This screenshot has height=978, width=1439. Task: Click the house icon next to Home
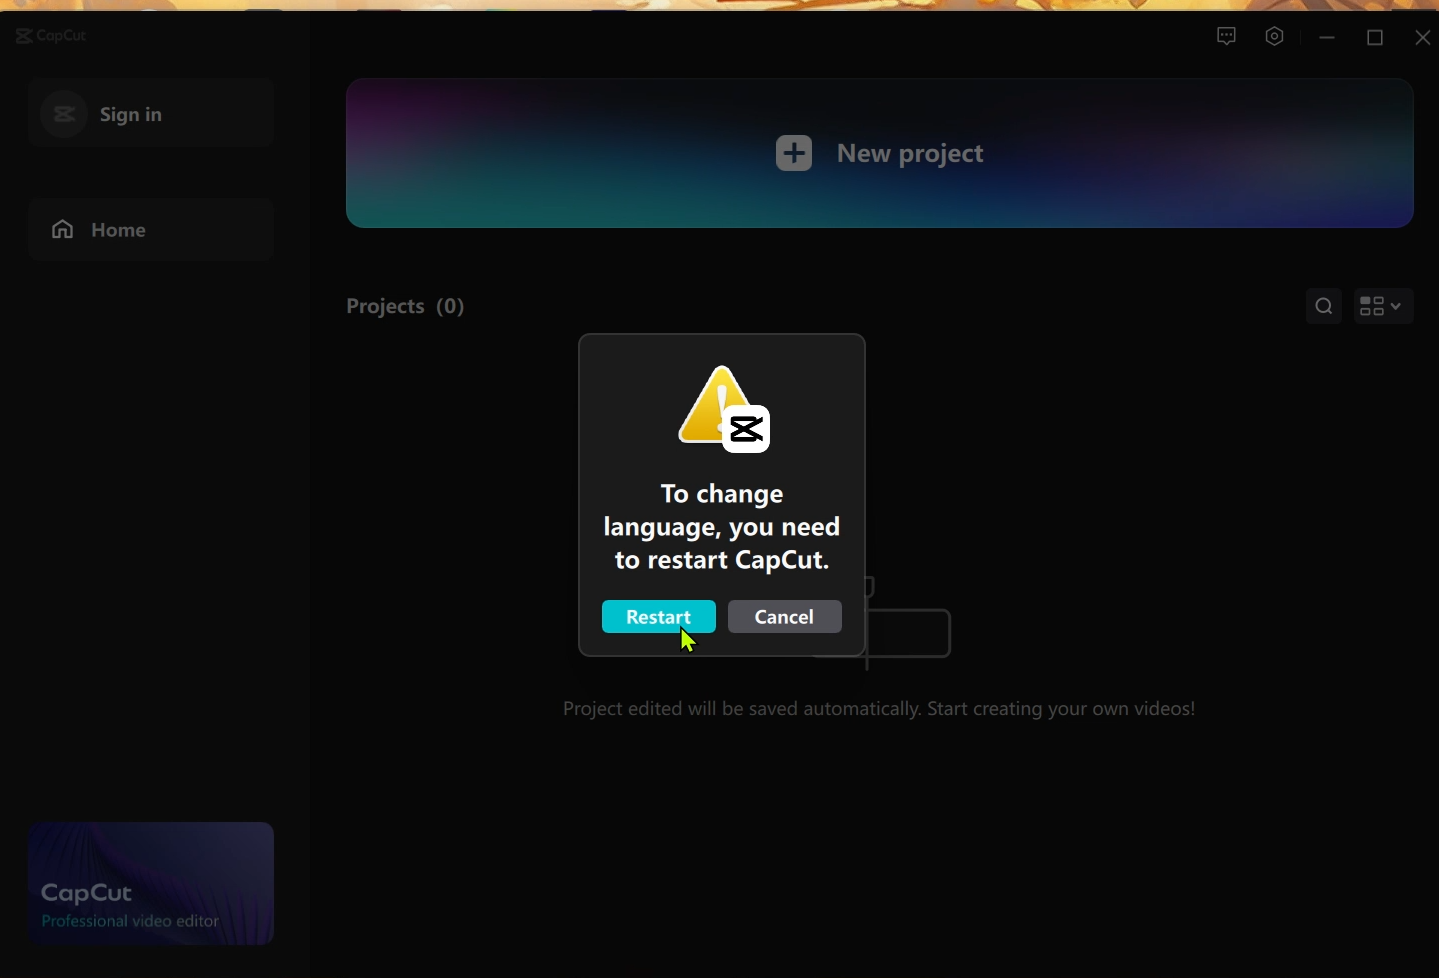(63, 230)
